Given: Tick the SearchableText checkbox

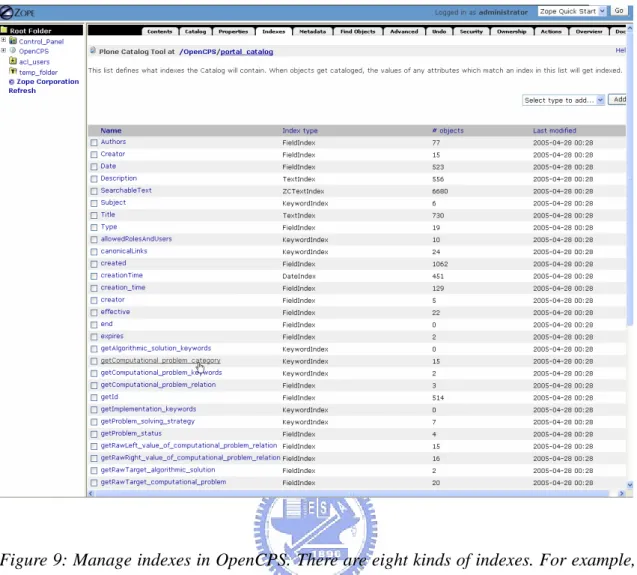Looking at the screenshot, I should [x=94, y=191].
